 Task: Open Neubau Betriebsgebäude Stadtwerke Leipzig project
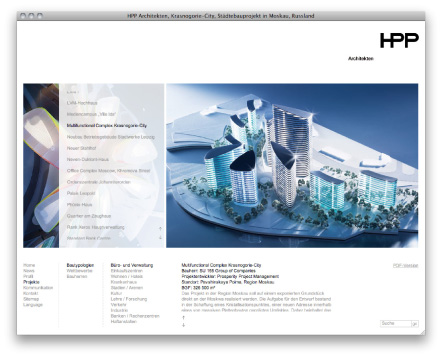click(x=111, y=137)
